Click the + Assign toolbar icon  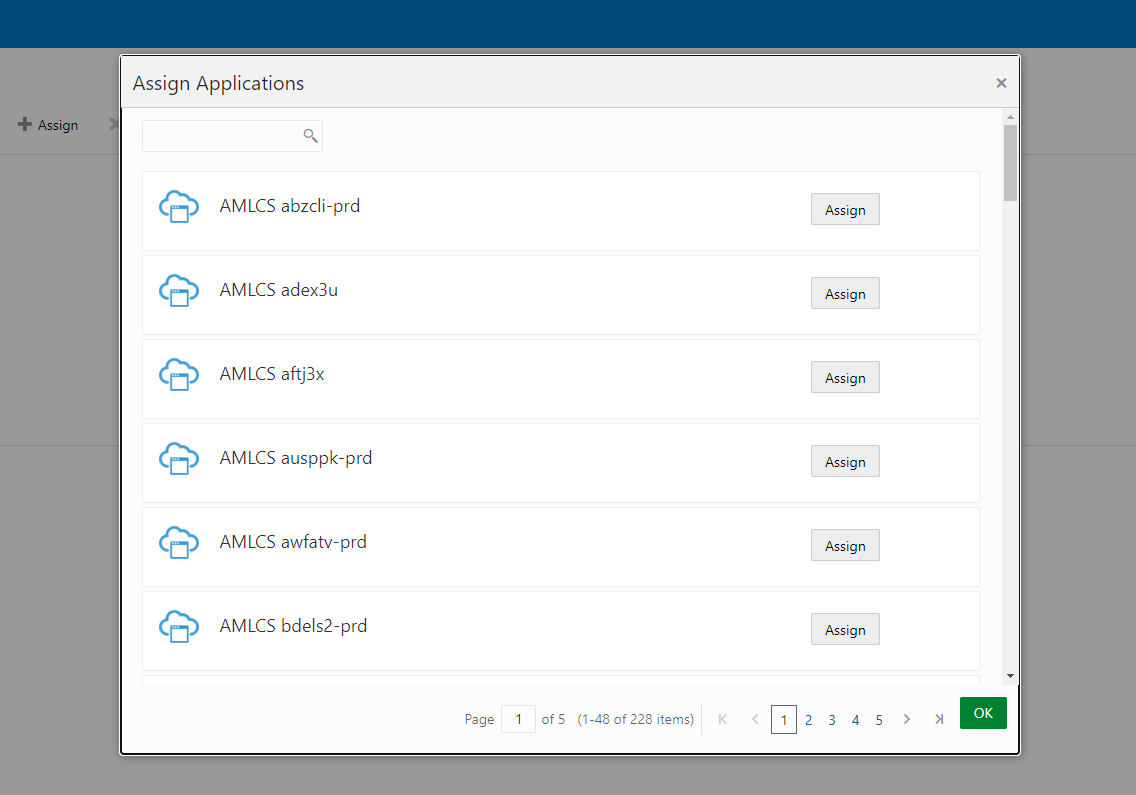click(x=48, y=124)
